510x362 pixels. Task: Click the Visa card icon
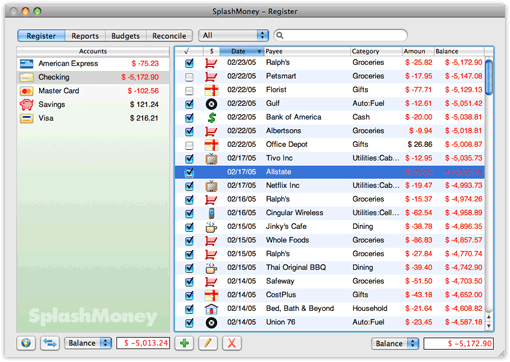click(x=26, y=118)
